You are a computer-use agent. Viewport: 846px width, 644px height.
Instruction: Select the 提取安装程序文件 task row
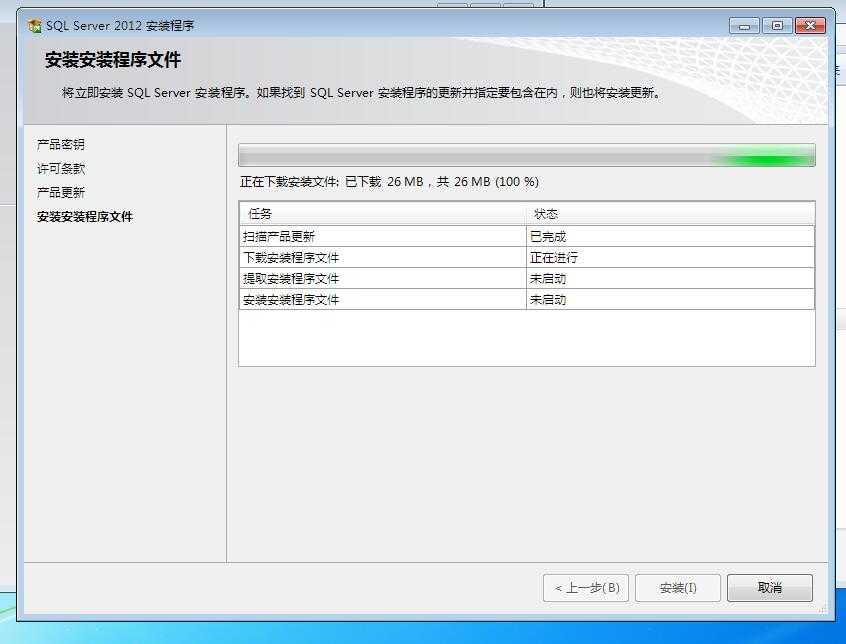pos(527,278)
